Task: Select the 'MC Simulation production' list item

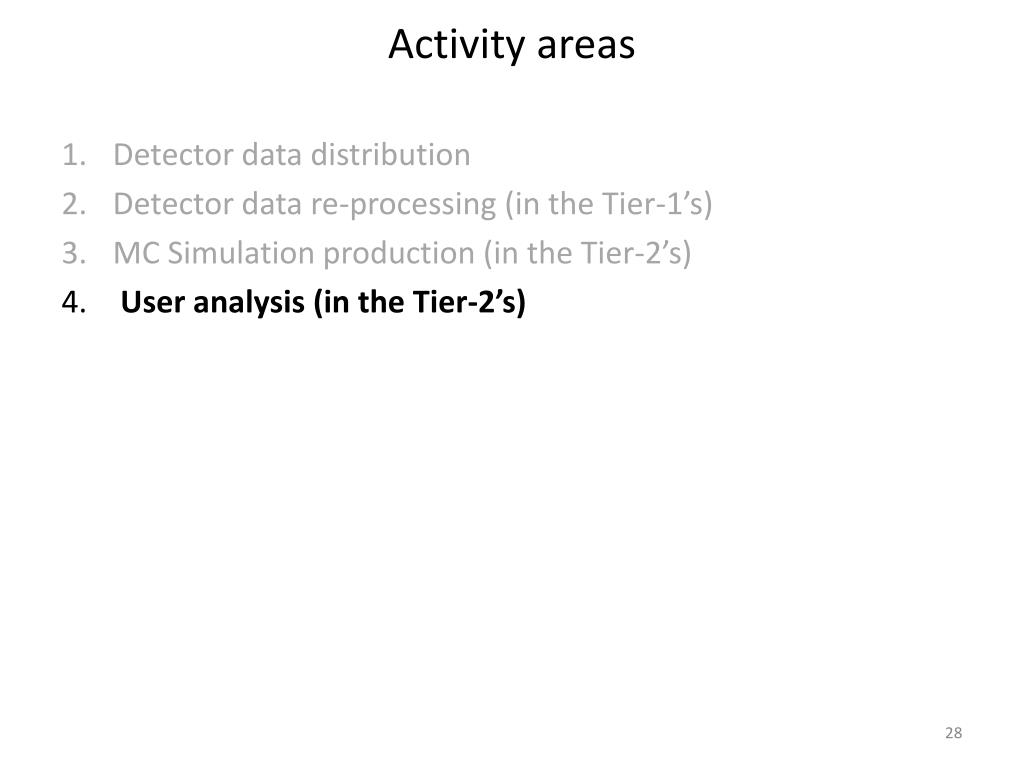Action: click(x=402, y=253)
